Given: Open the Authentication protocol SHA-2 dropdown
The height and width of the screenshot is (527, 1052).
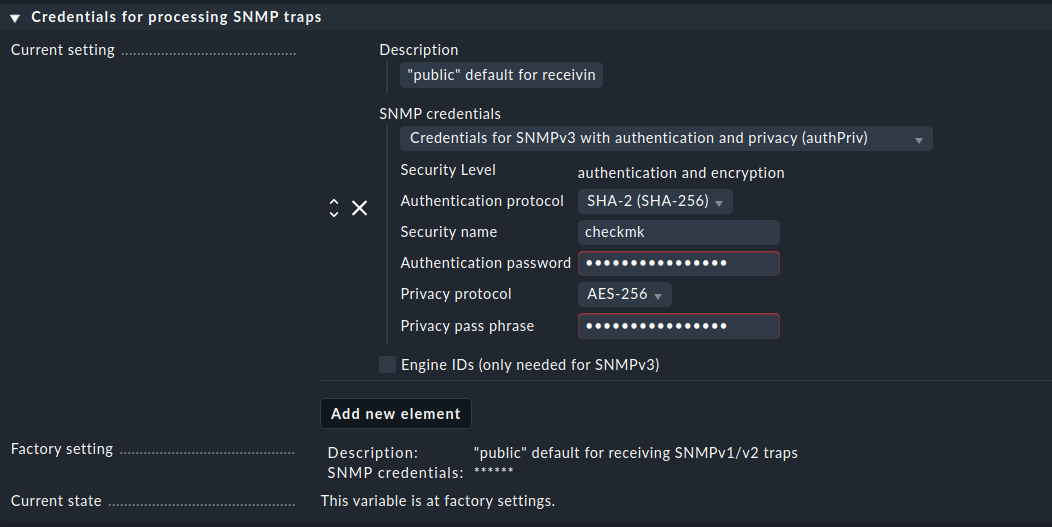Looking at the screenshot, I should click(655, 202).
